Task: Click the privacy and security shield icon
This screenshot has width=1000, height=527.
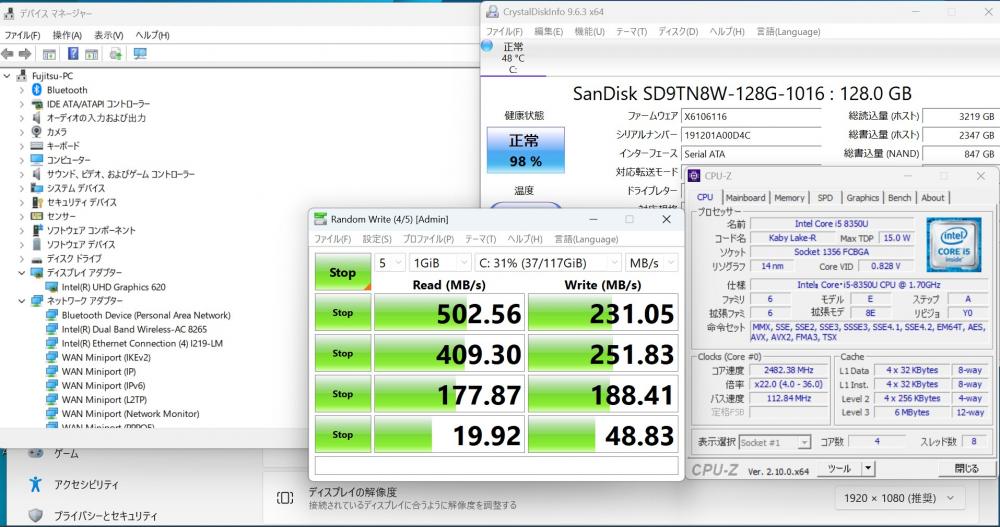Action: pyautogui.click(x=36, y=516)
